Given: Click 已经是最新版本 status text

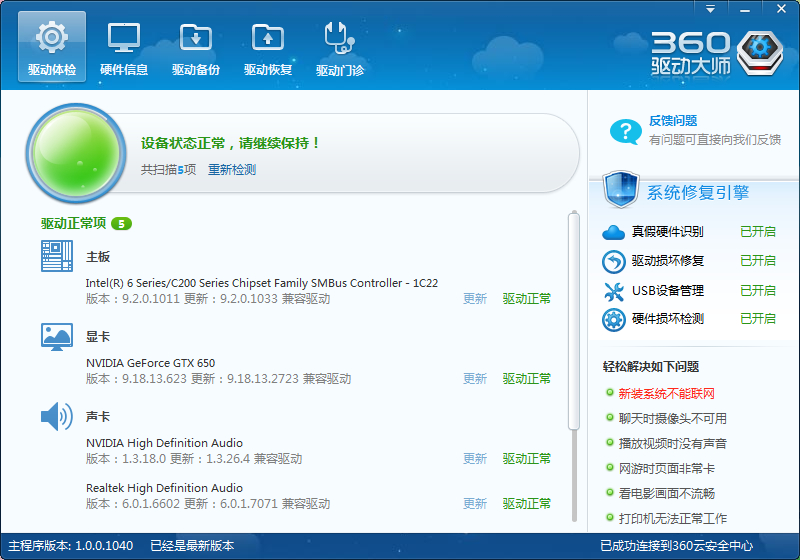Looking at the screenshot, I should 192,546.
